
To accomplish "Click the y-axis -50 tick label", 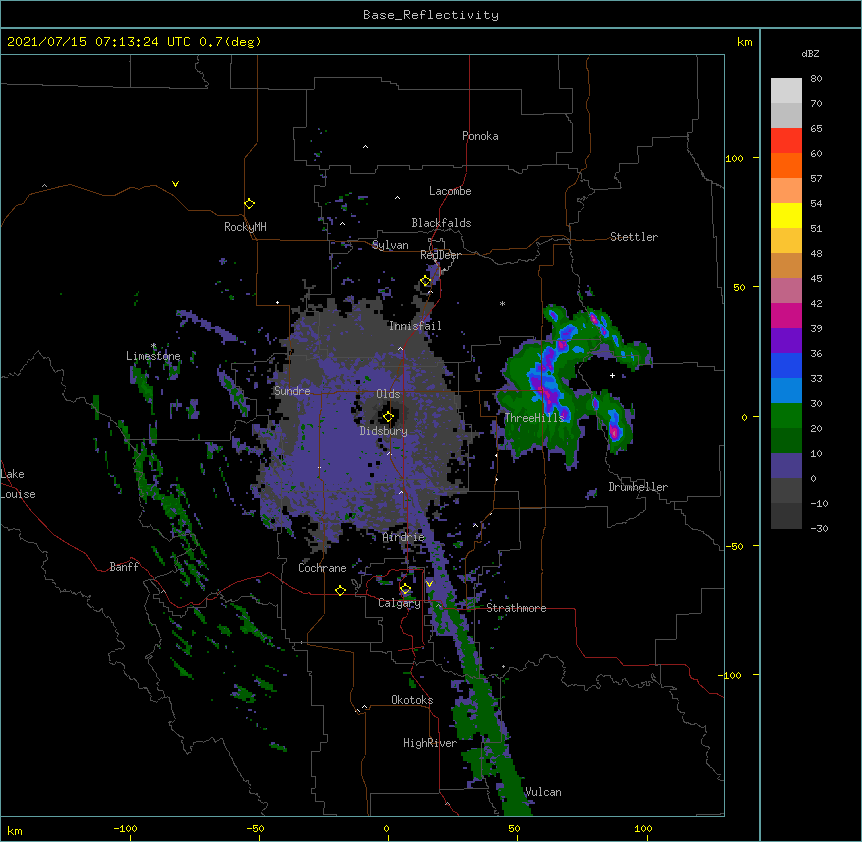I will click(734, 546).
